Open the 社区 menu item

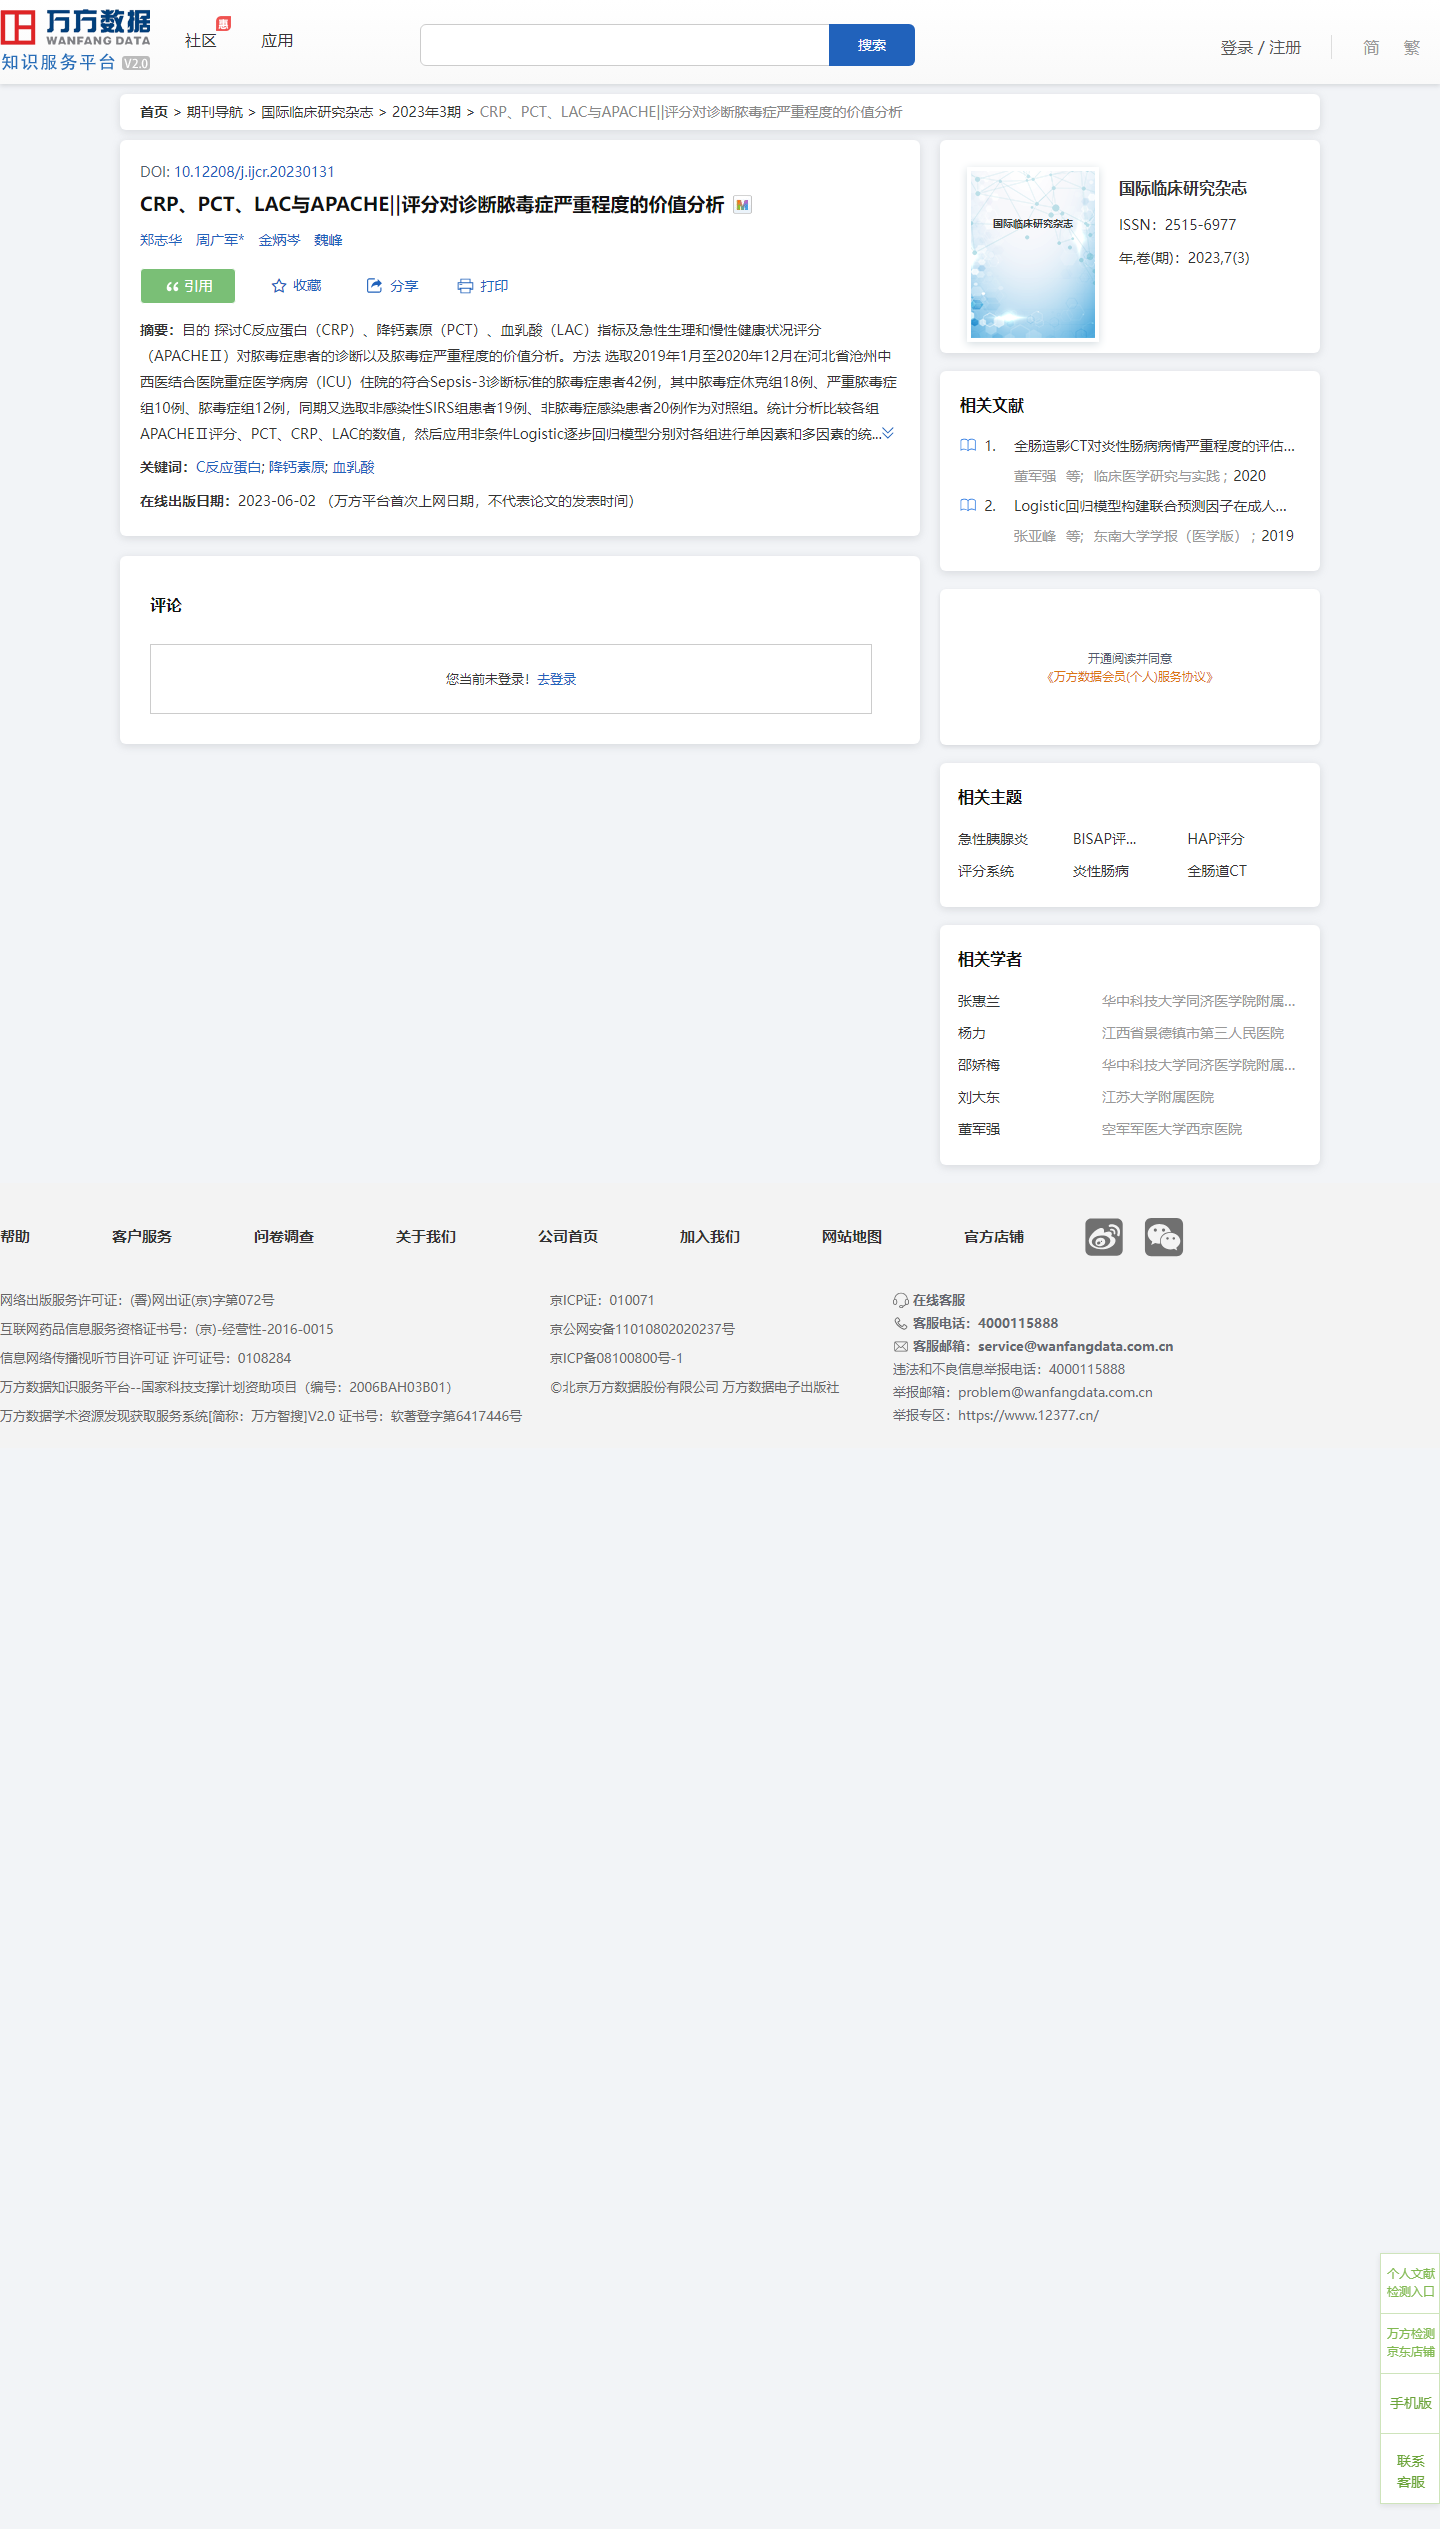(201, 41)
